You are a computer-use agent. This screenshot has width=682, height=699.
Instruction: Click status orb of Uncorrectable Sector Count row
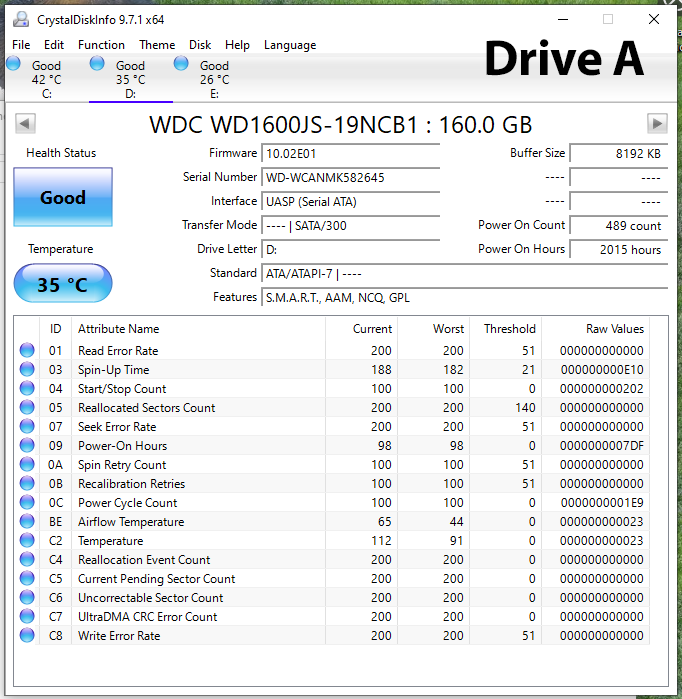(27, 597)
